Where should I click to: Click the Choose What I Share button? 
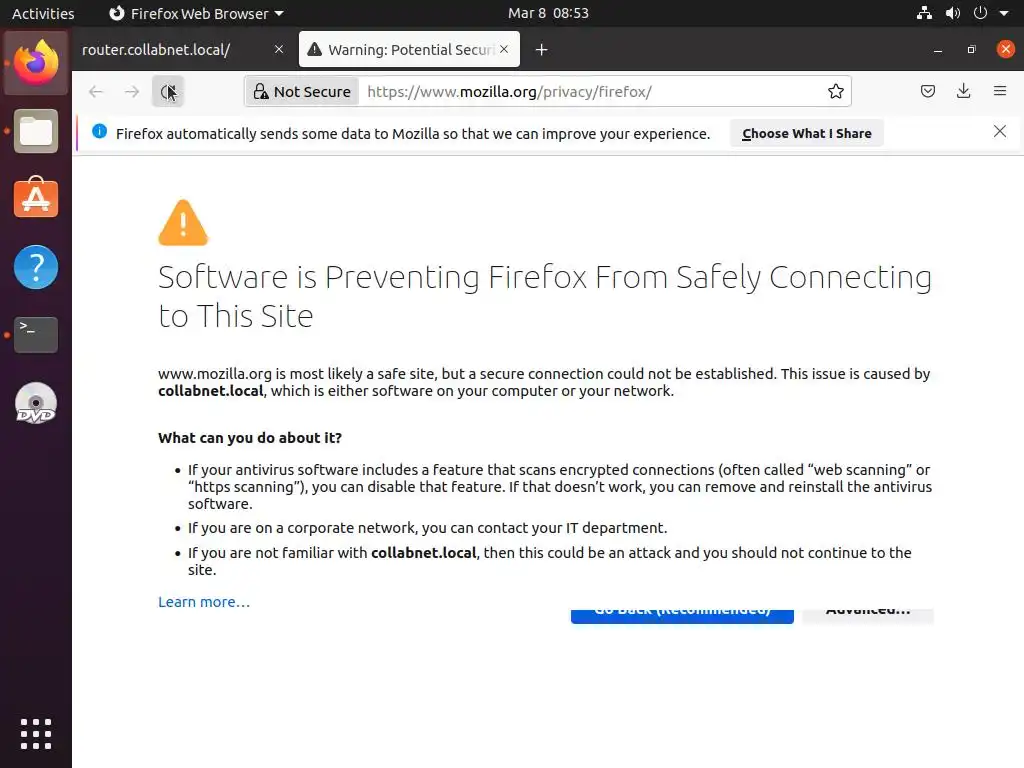[x=806, y=133]
